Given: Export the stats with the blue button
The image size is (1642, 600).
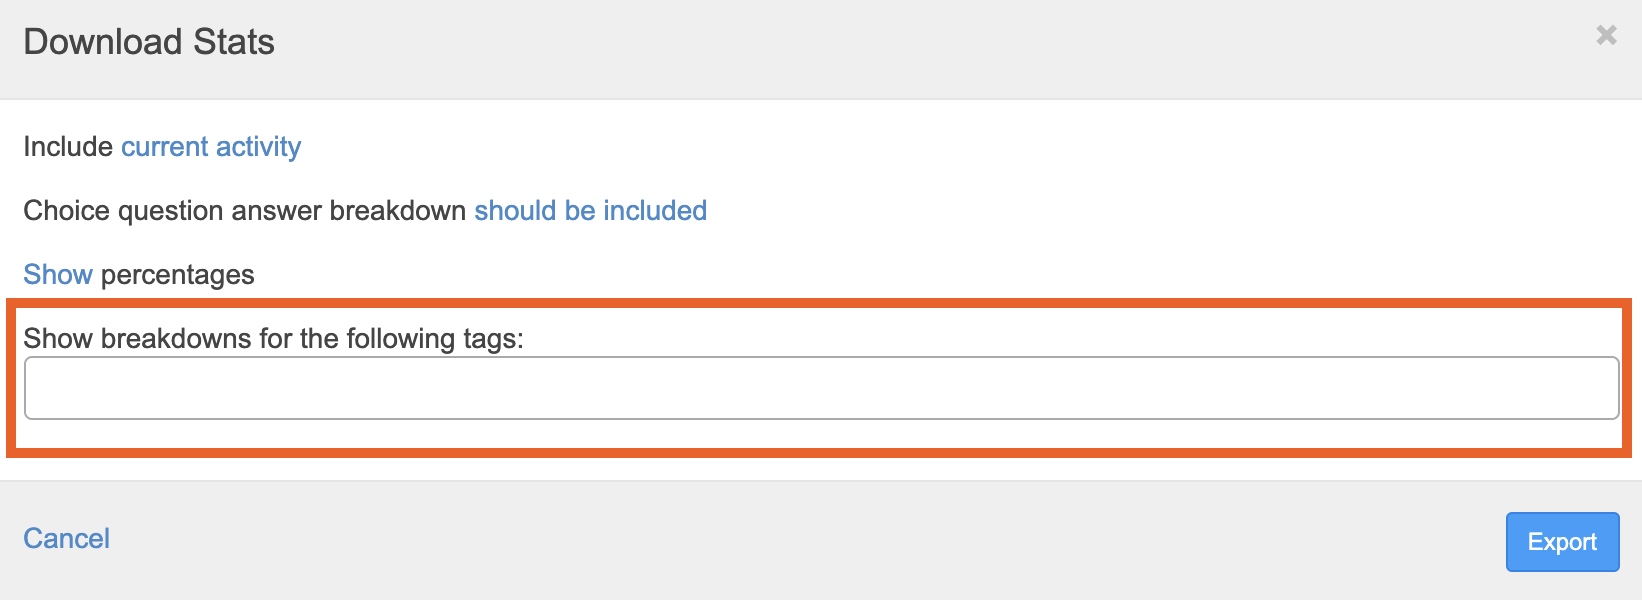Looking at the screenshot, I should tap(1562, 542).
